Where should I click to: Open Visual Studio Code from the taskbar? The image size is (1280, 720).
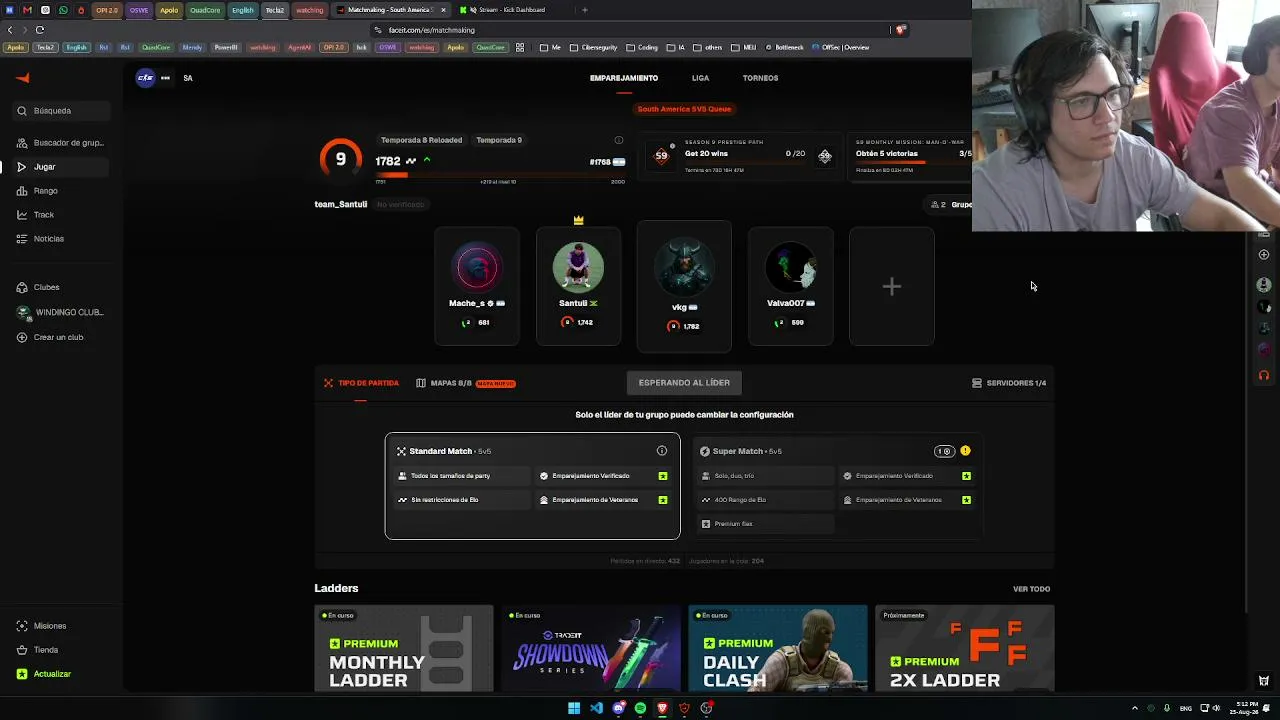(x=596, y=709)
